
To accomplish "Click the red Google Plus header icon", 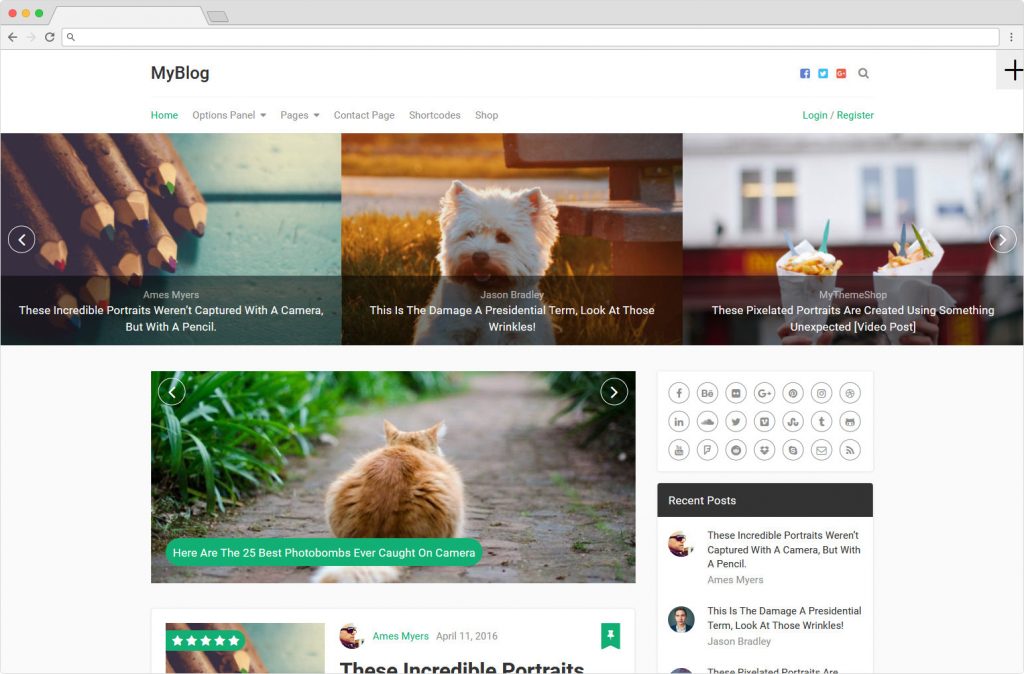I will pos(841,73).
